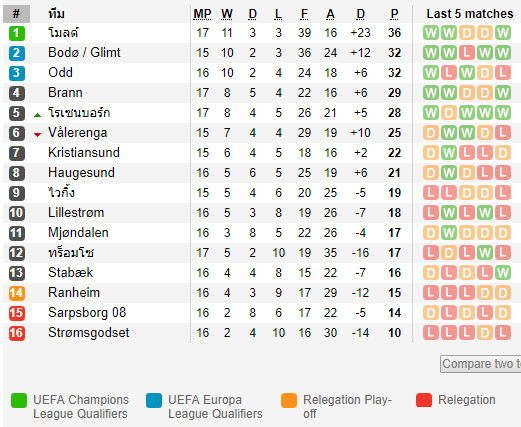Click the W result icon in Mjøndalen's row
The height and width of the screenshot is (427, 521).
point(449,233)
